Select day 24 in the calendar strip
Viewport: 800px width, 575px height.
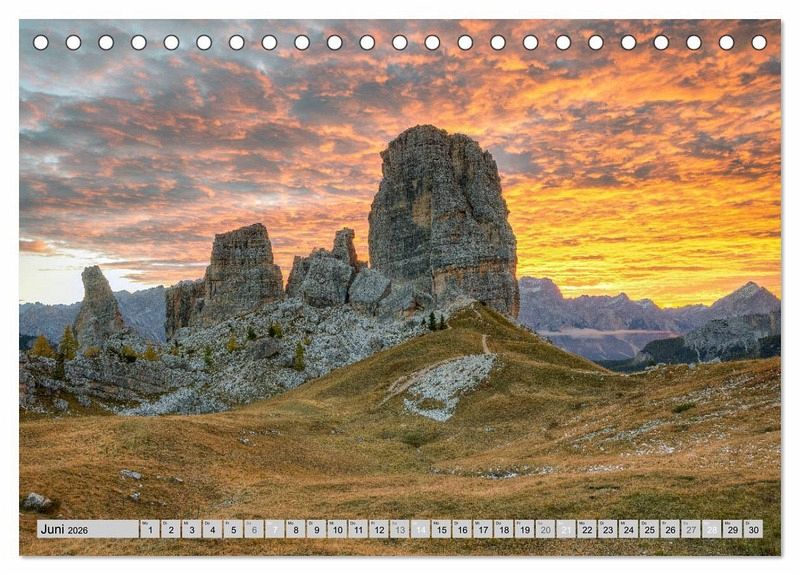(629, 529)
